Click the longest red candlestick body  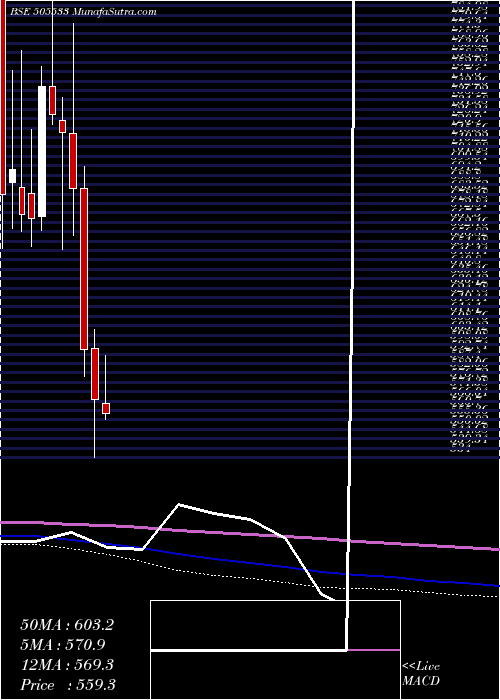tap(84, 269)
